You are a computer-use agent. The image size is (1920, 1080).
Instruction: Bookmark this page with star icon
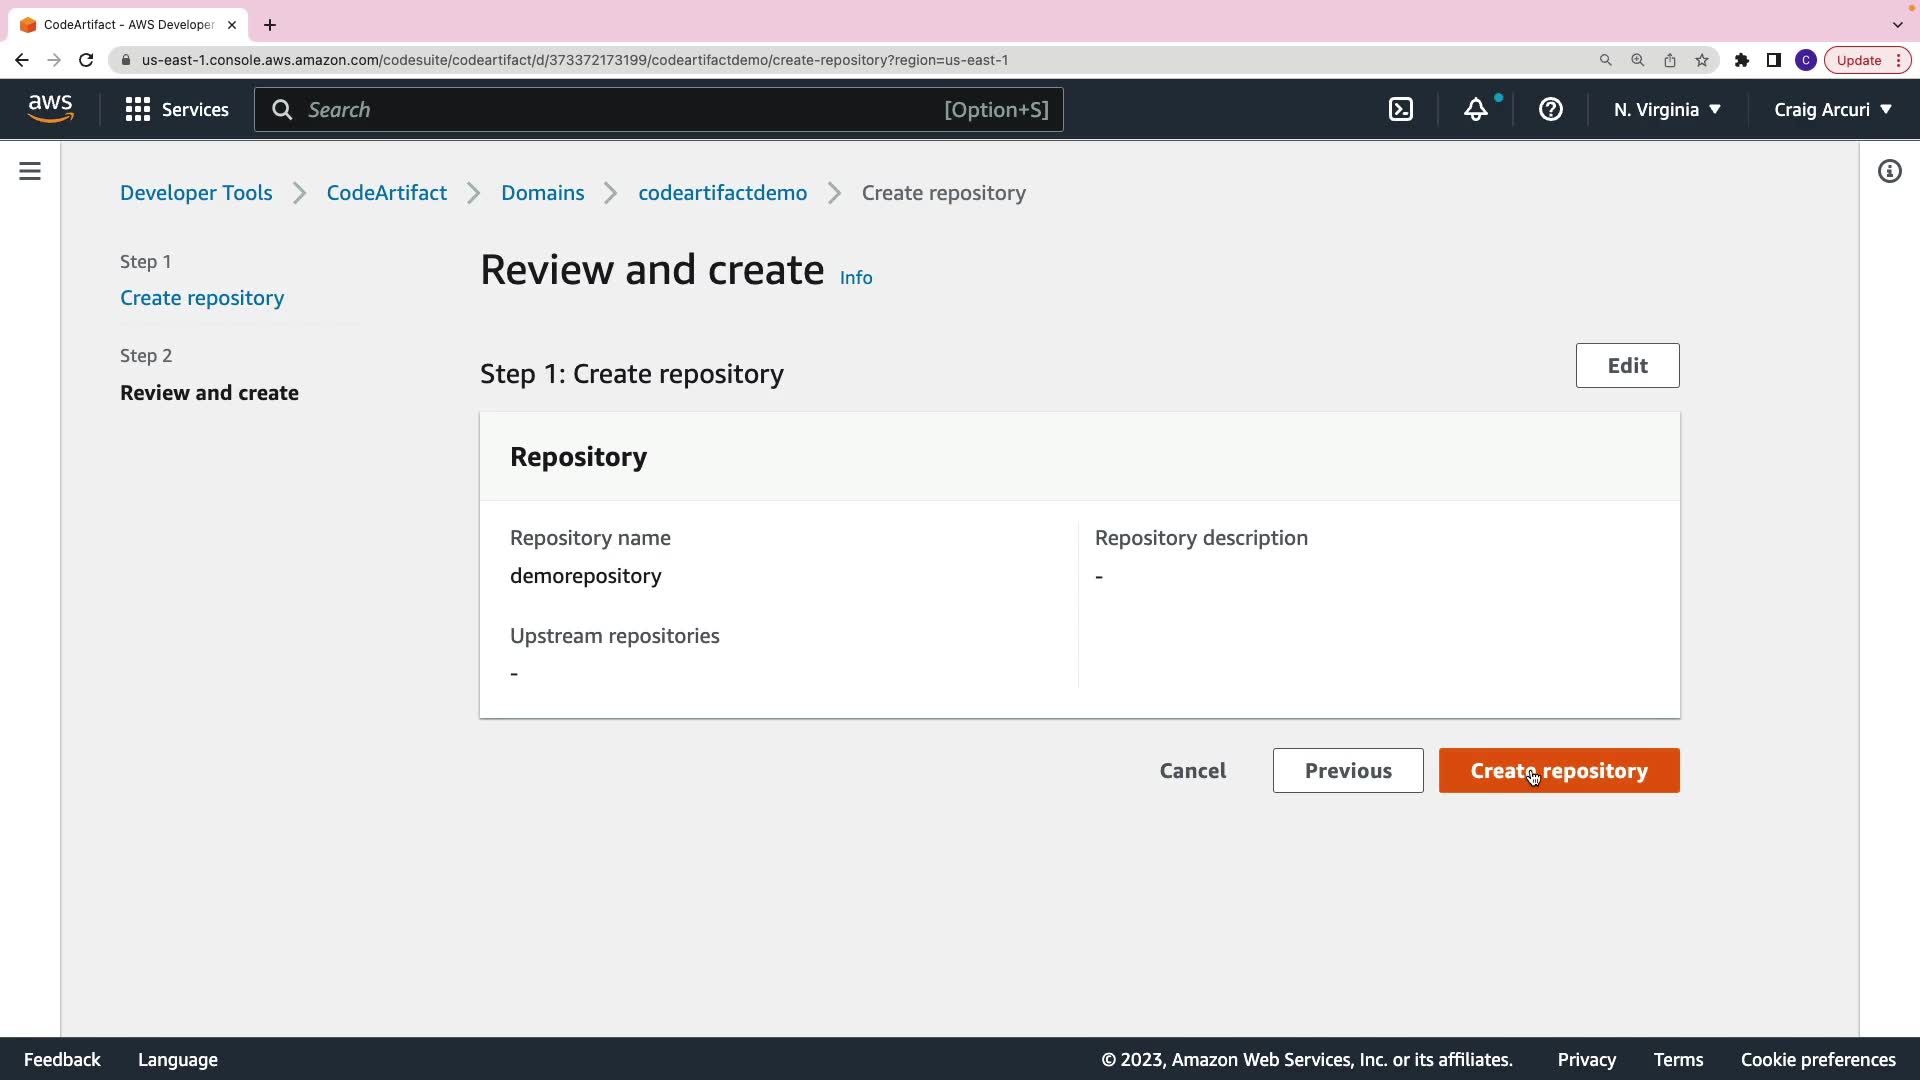click(1702, 60)
